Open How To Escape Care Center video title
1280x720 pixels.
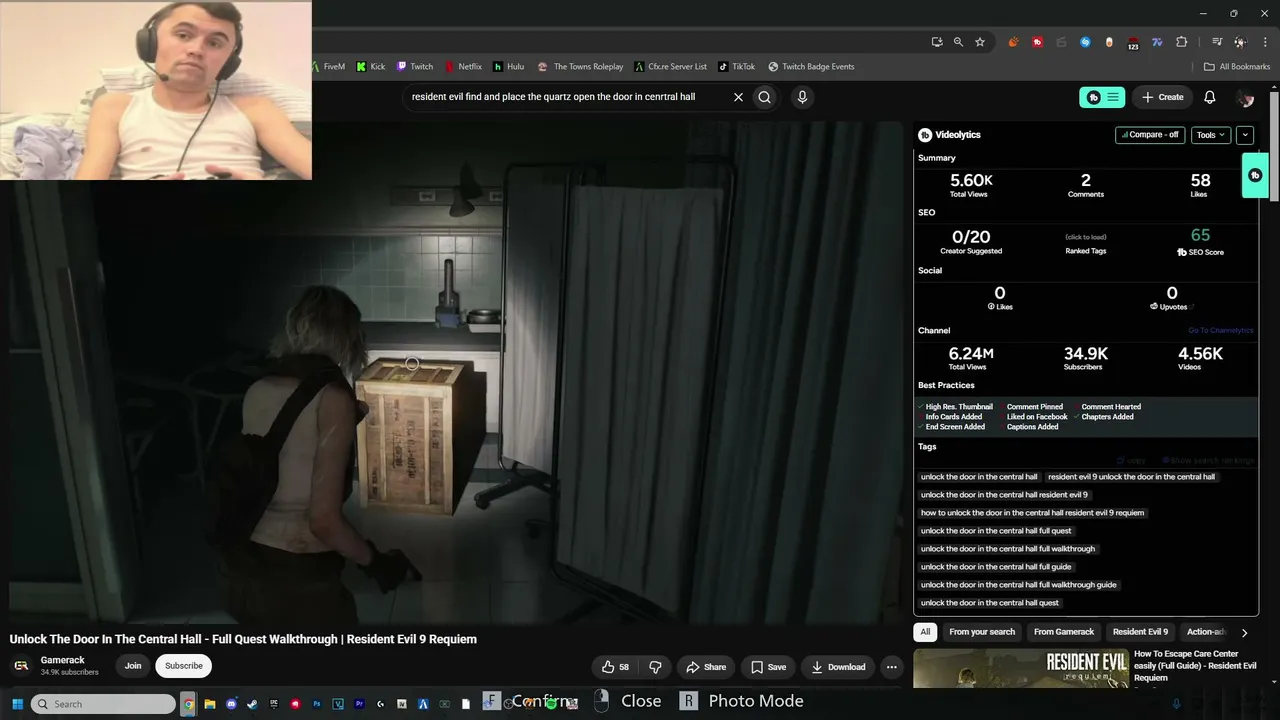pos(1195,665)
